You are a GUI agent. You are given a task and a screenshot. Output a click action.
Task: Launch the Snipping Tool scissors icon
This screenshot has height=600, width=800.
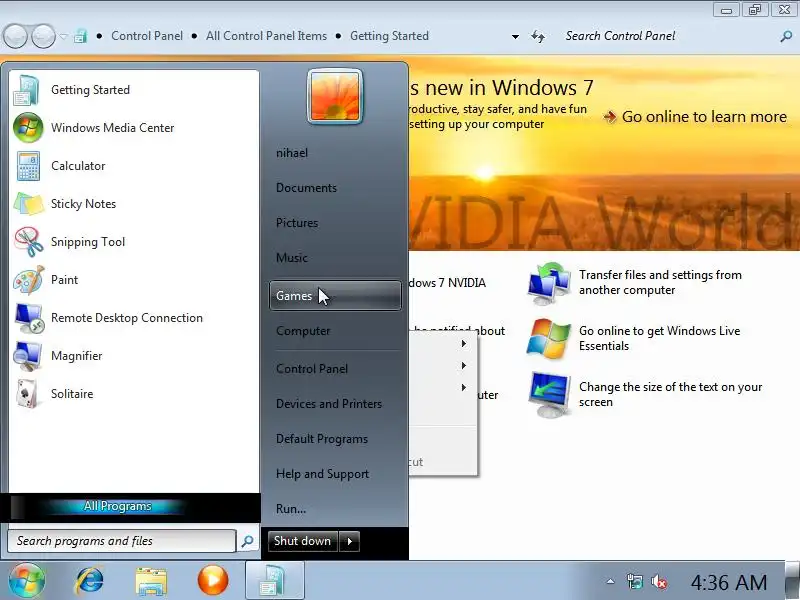coord(29,242)
